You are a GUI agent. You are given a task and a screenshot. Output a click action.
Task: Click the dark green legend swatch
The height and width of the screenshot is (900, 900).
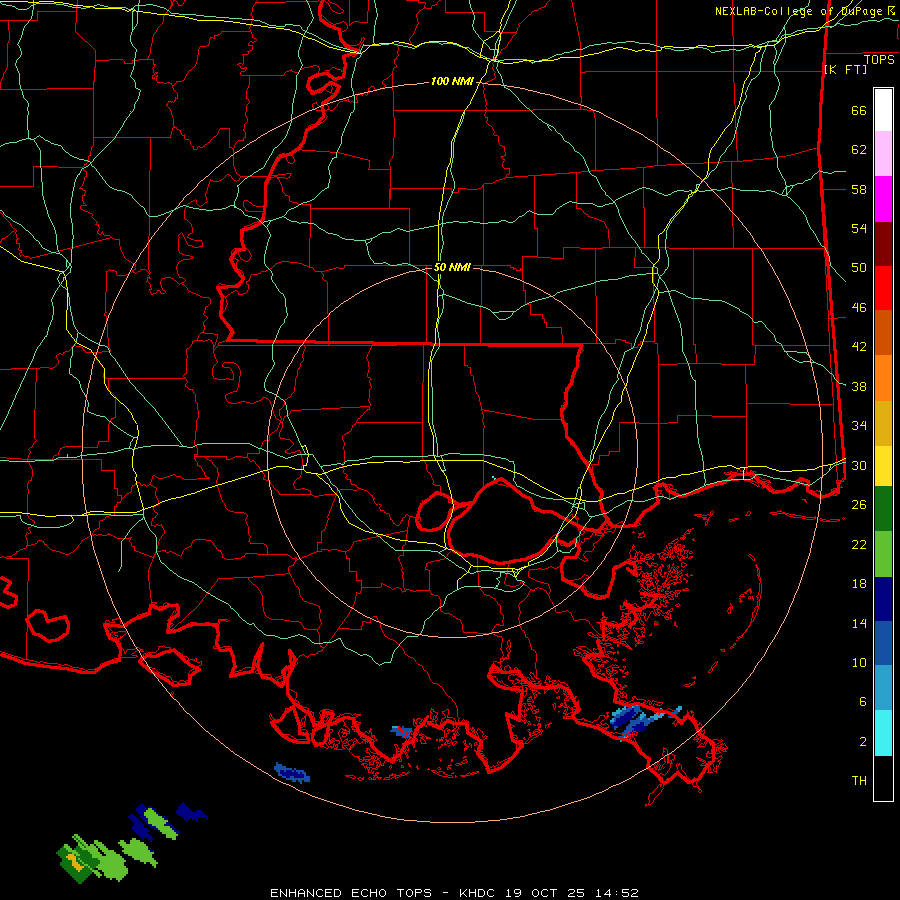883,509
